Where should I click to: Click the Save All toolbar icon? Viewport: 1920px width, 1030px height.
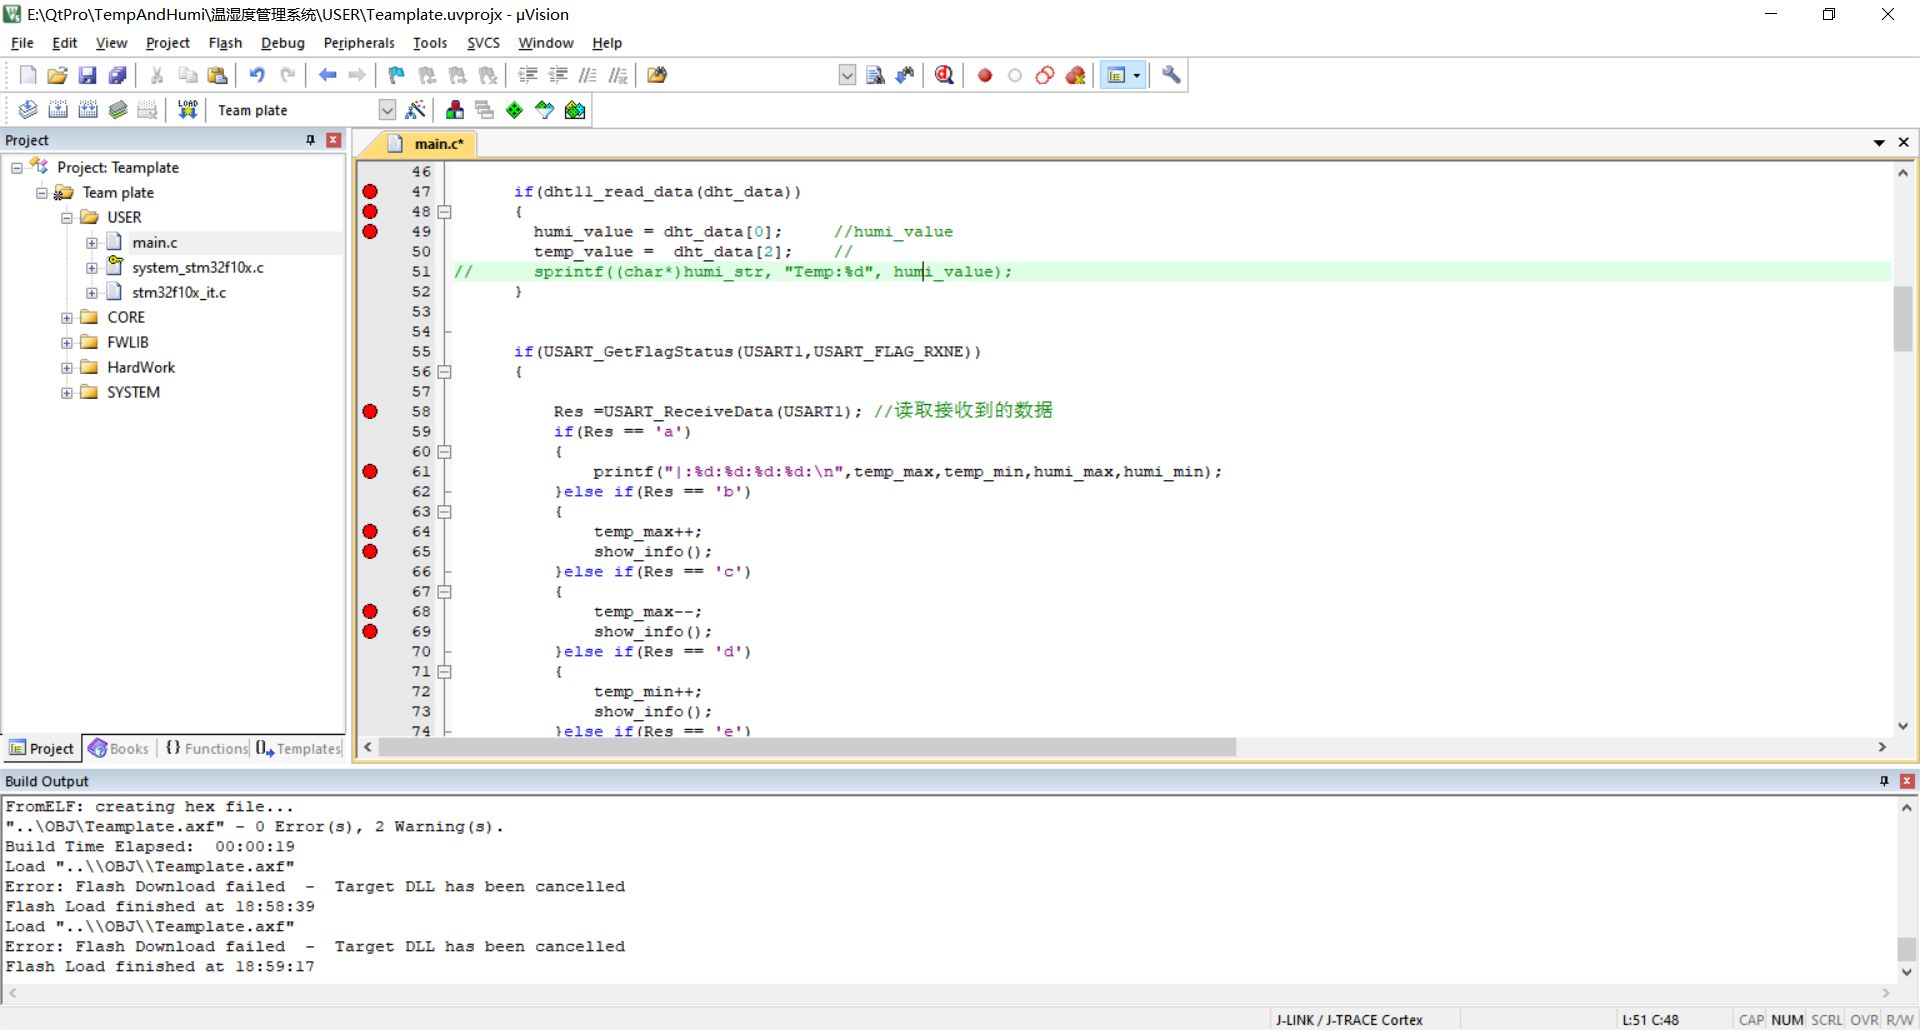tap(118, 75)
